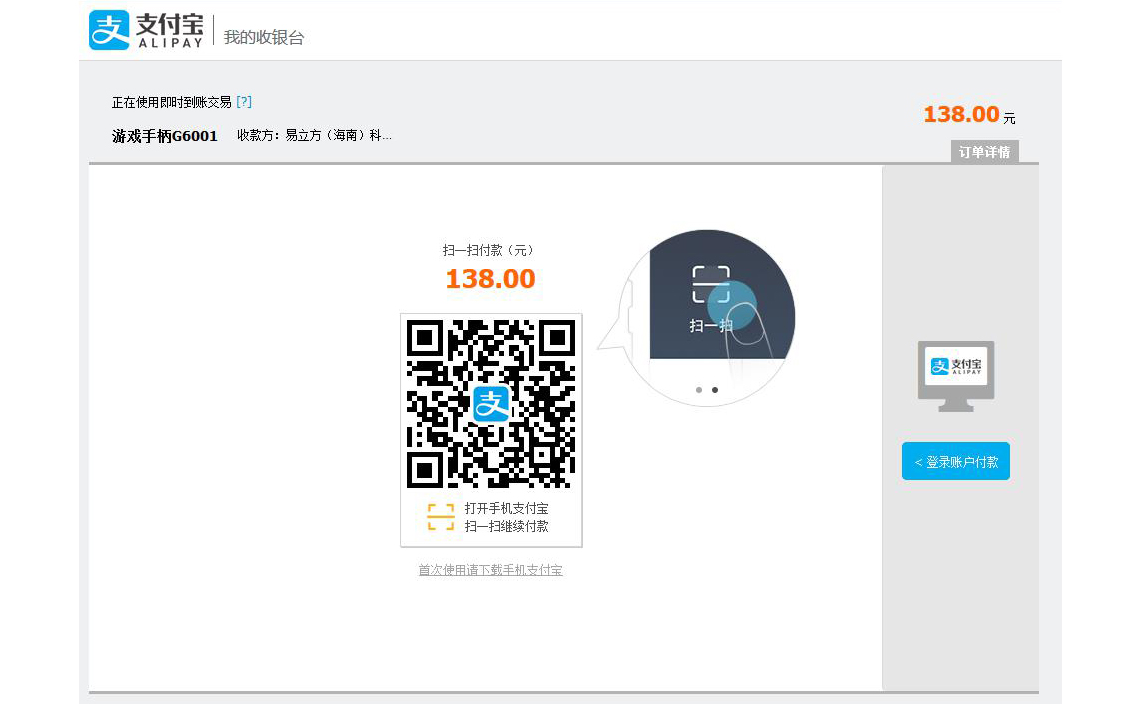Select the second carousel dot in the scan illustration

tap(715, 390)
